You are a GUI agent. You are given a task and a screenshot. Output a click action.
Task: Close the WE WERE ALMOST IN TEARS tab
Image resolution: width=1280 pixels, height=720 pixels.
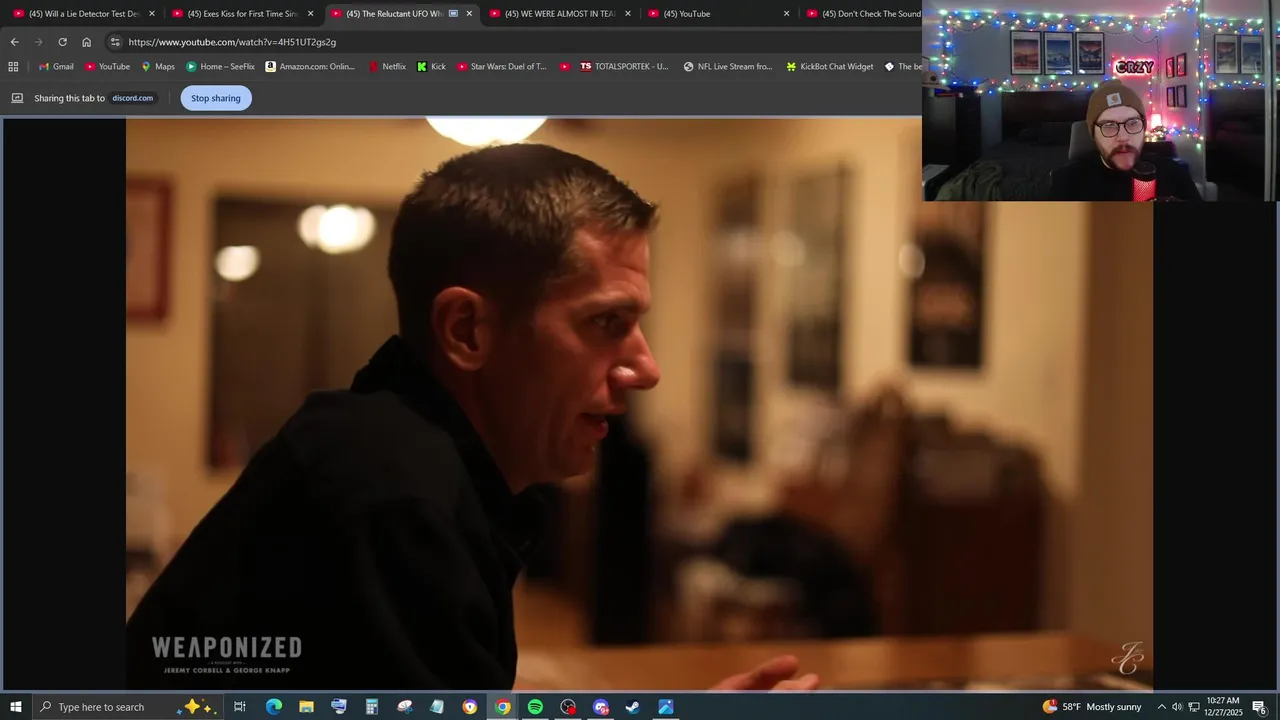[628, 14]
